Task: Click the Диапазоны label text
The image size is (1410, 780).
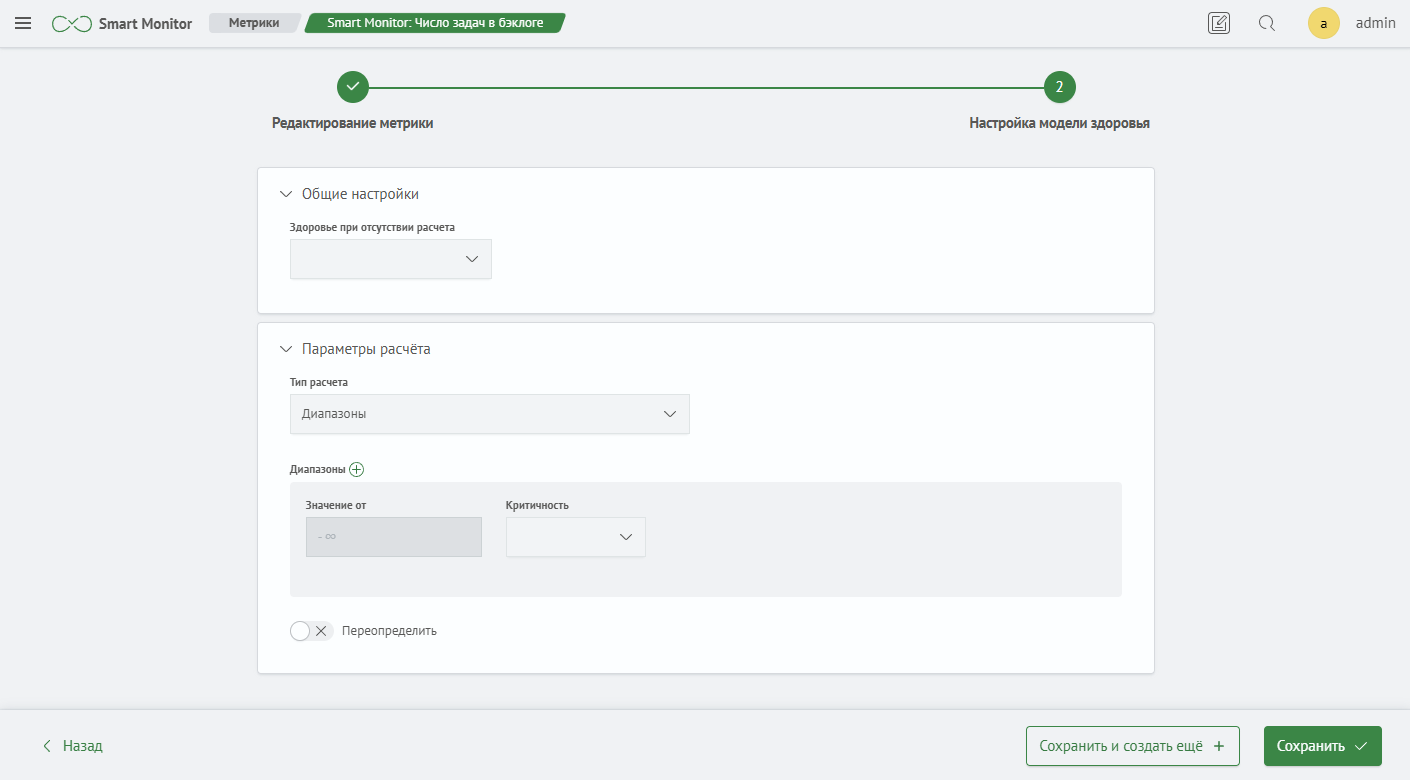Action: pos(317,469)
